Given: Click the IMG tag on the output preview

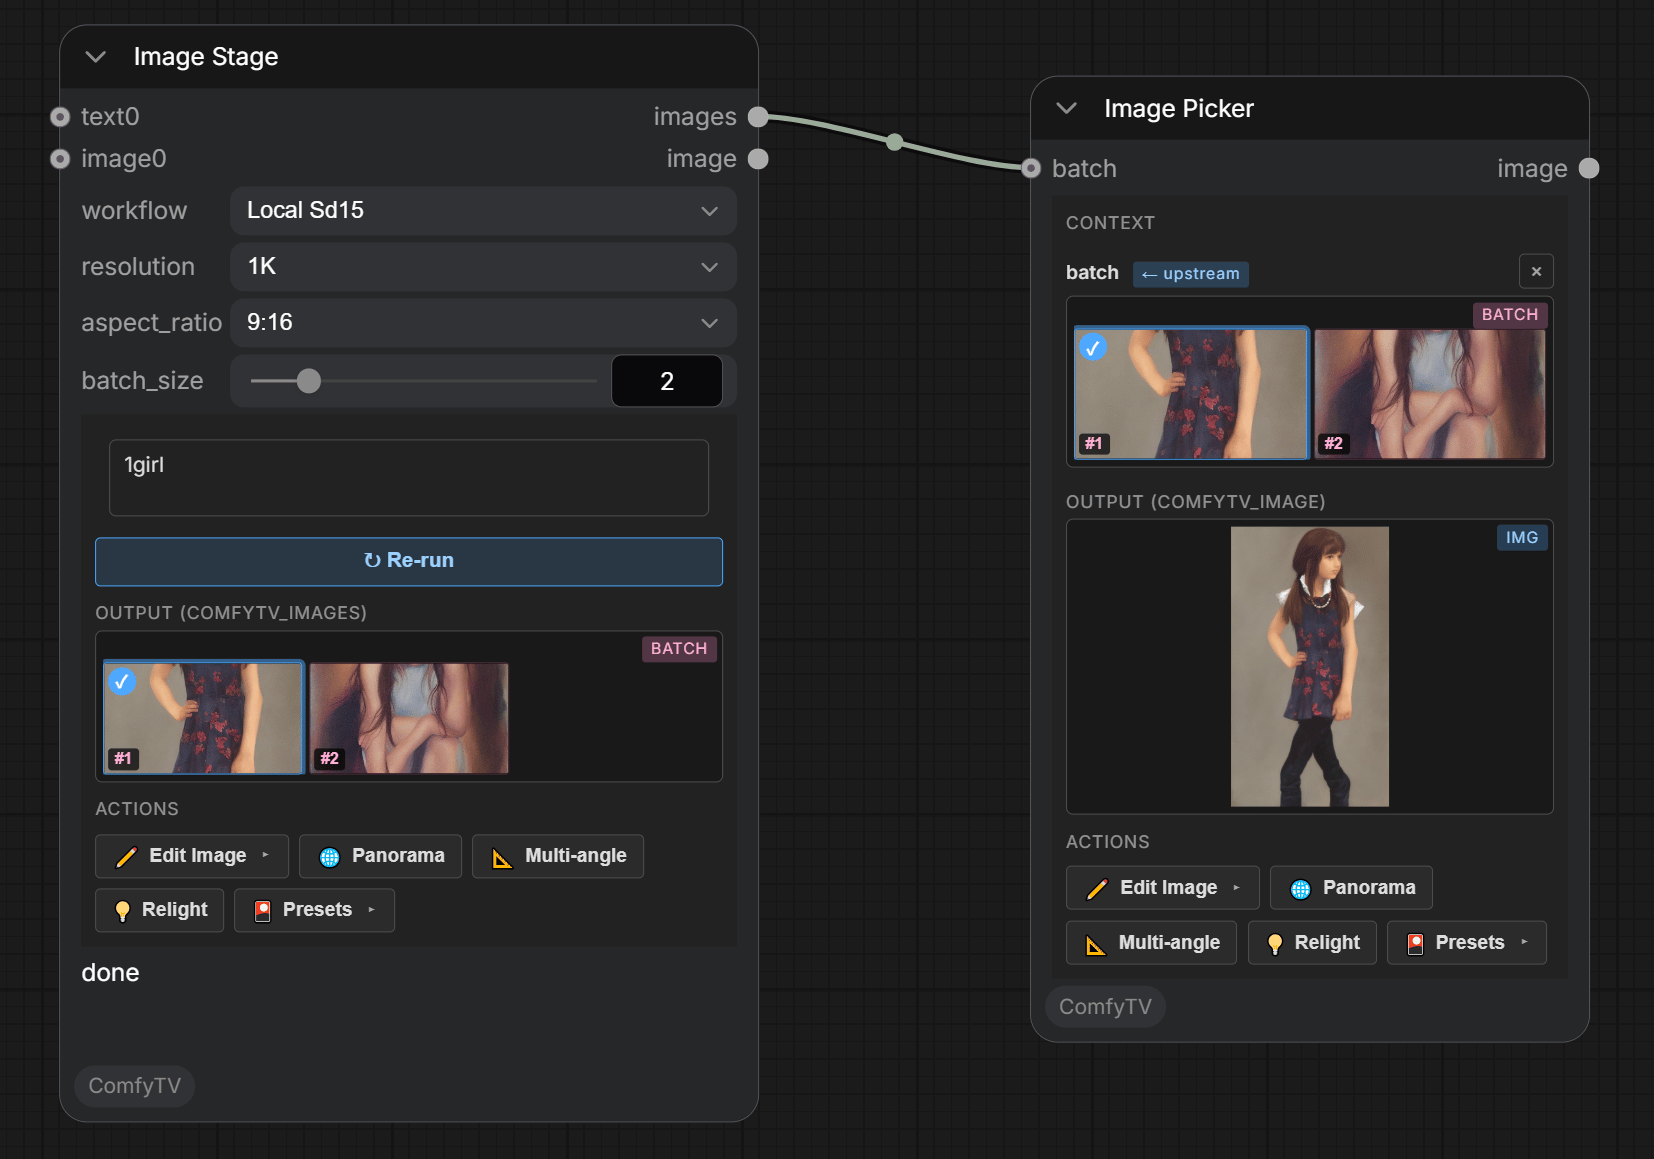Looking at the screenshot, I should click(x=1522, y=538).
